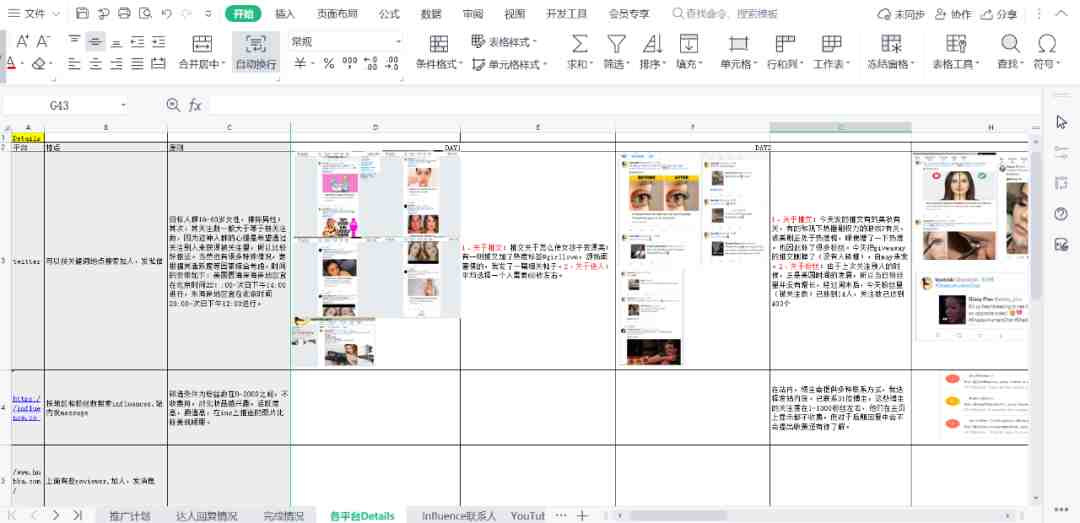Viewport: 1080px width, 523px height.
Task: Click the Find (查找) magnifier icon
Action: coord(1010,43)
